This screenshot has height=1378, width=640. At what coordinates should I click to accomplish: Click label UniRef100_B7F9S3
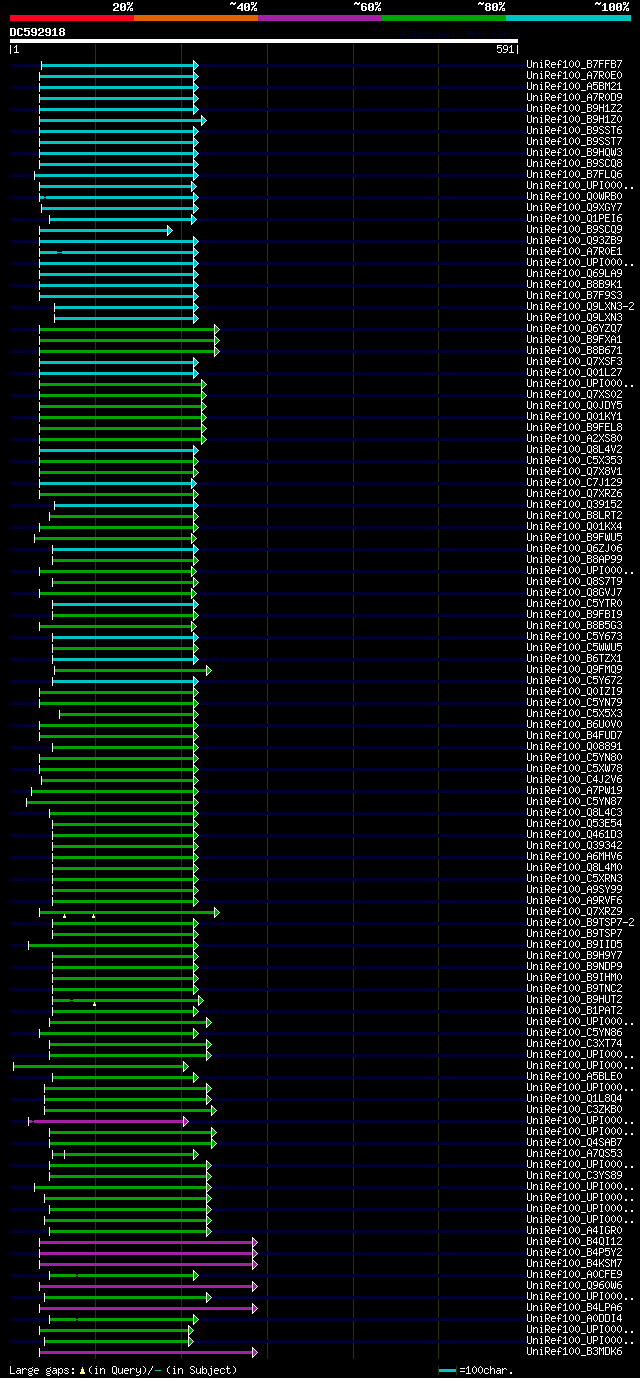tap(574, 295)
